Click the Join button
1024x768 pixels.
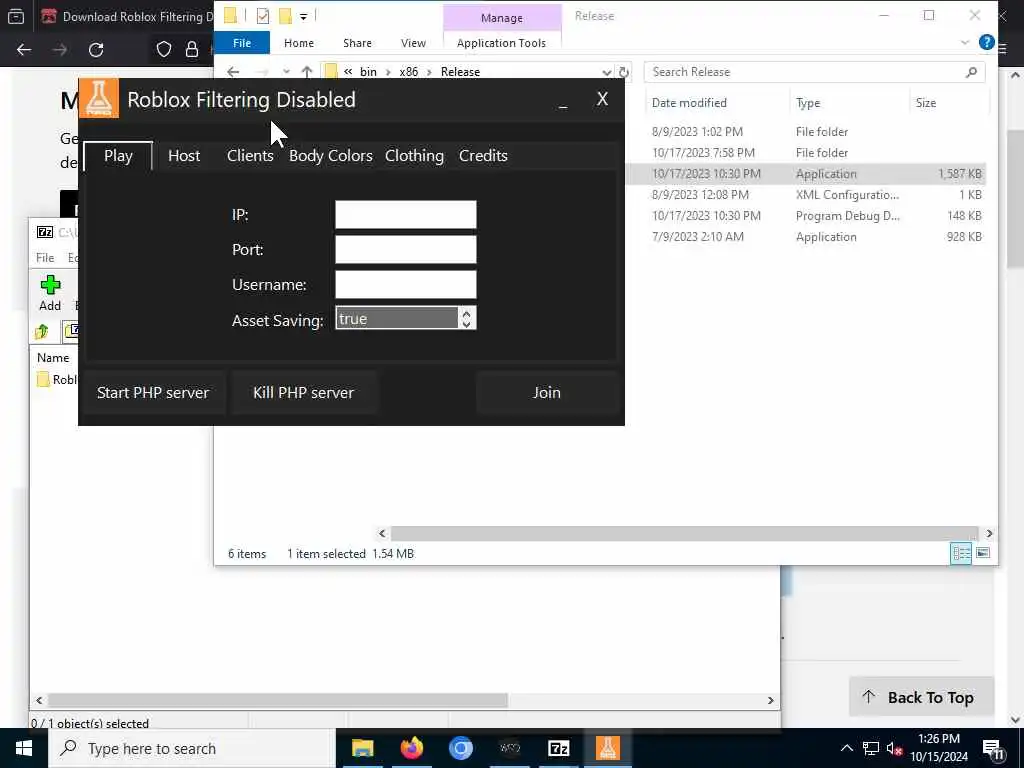[x=547, y=392]
